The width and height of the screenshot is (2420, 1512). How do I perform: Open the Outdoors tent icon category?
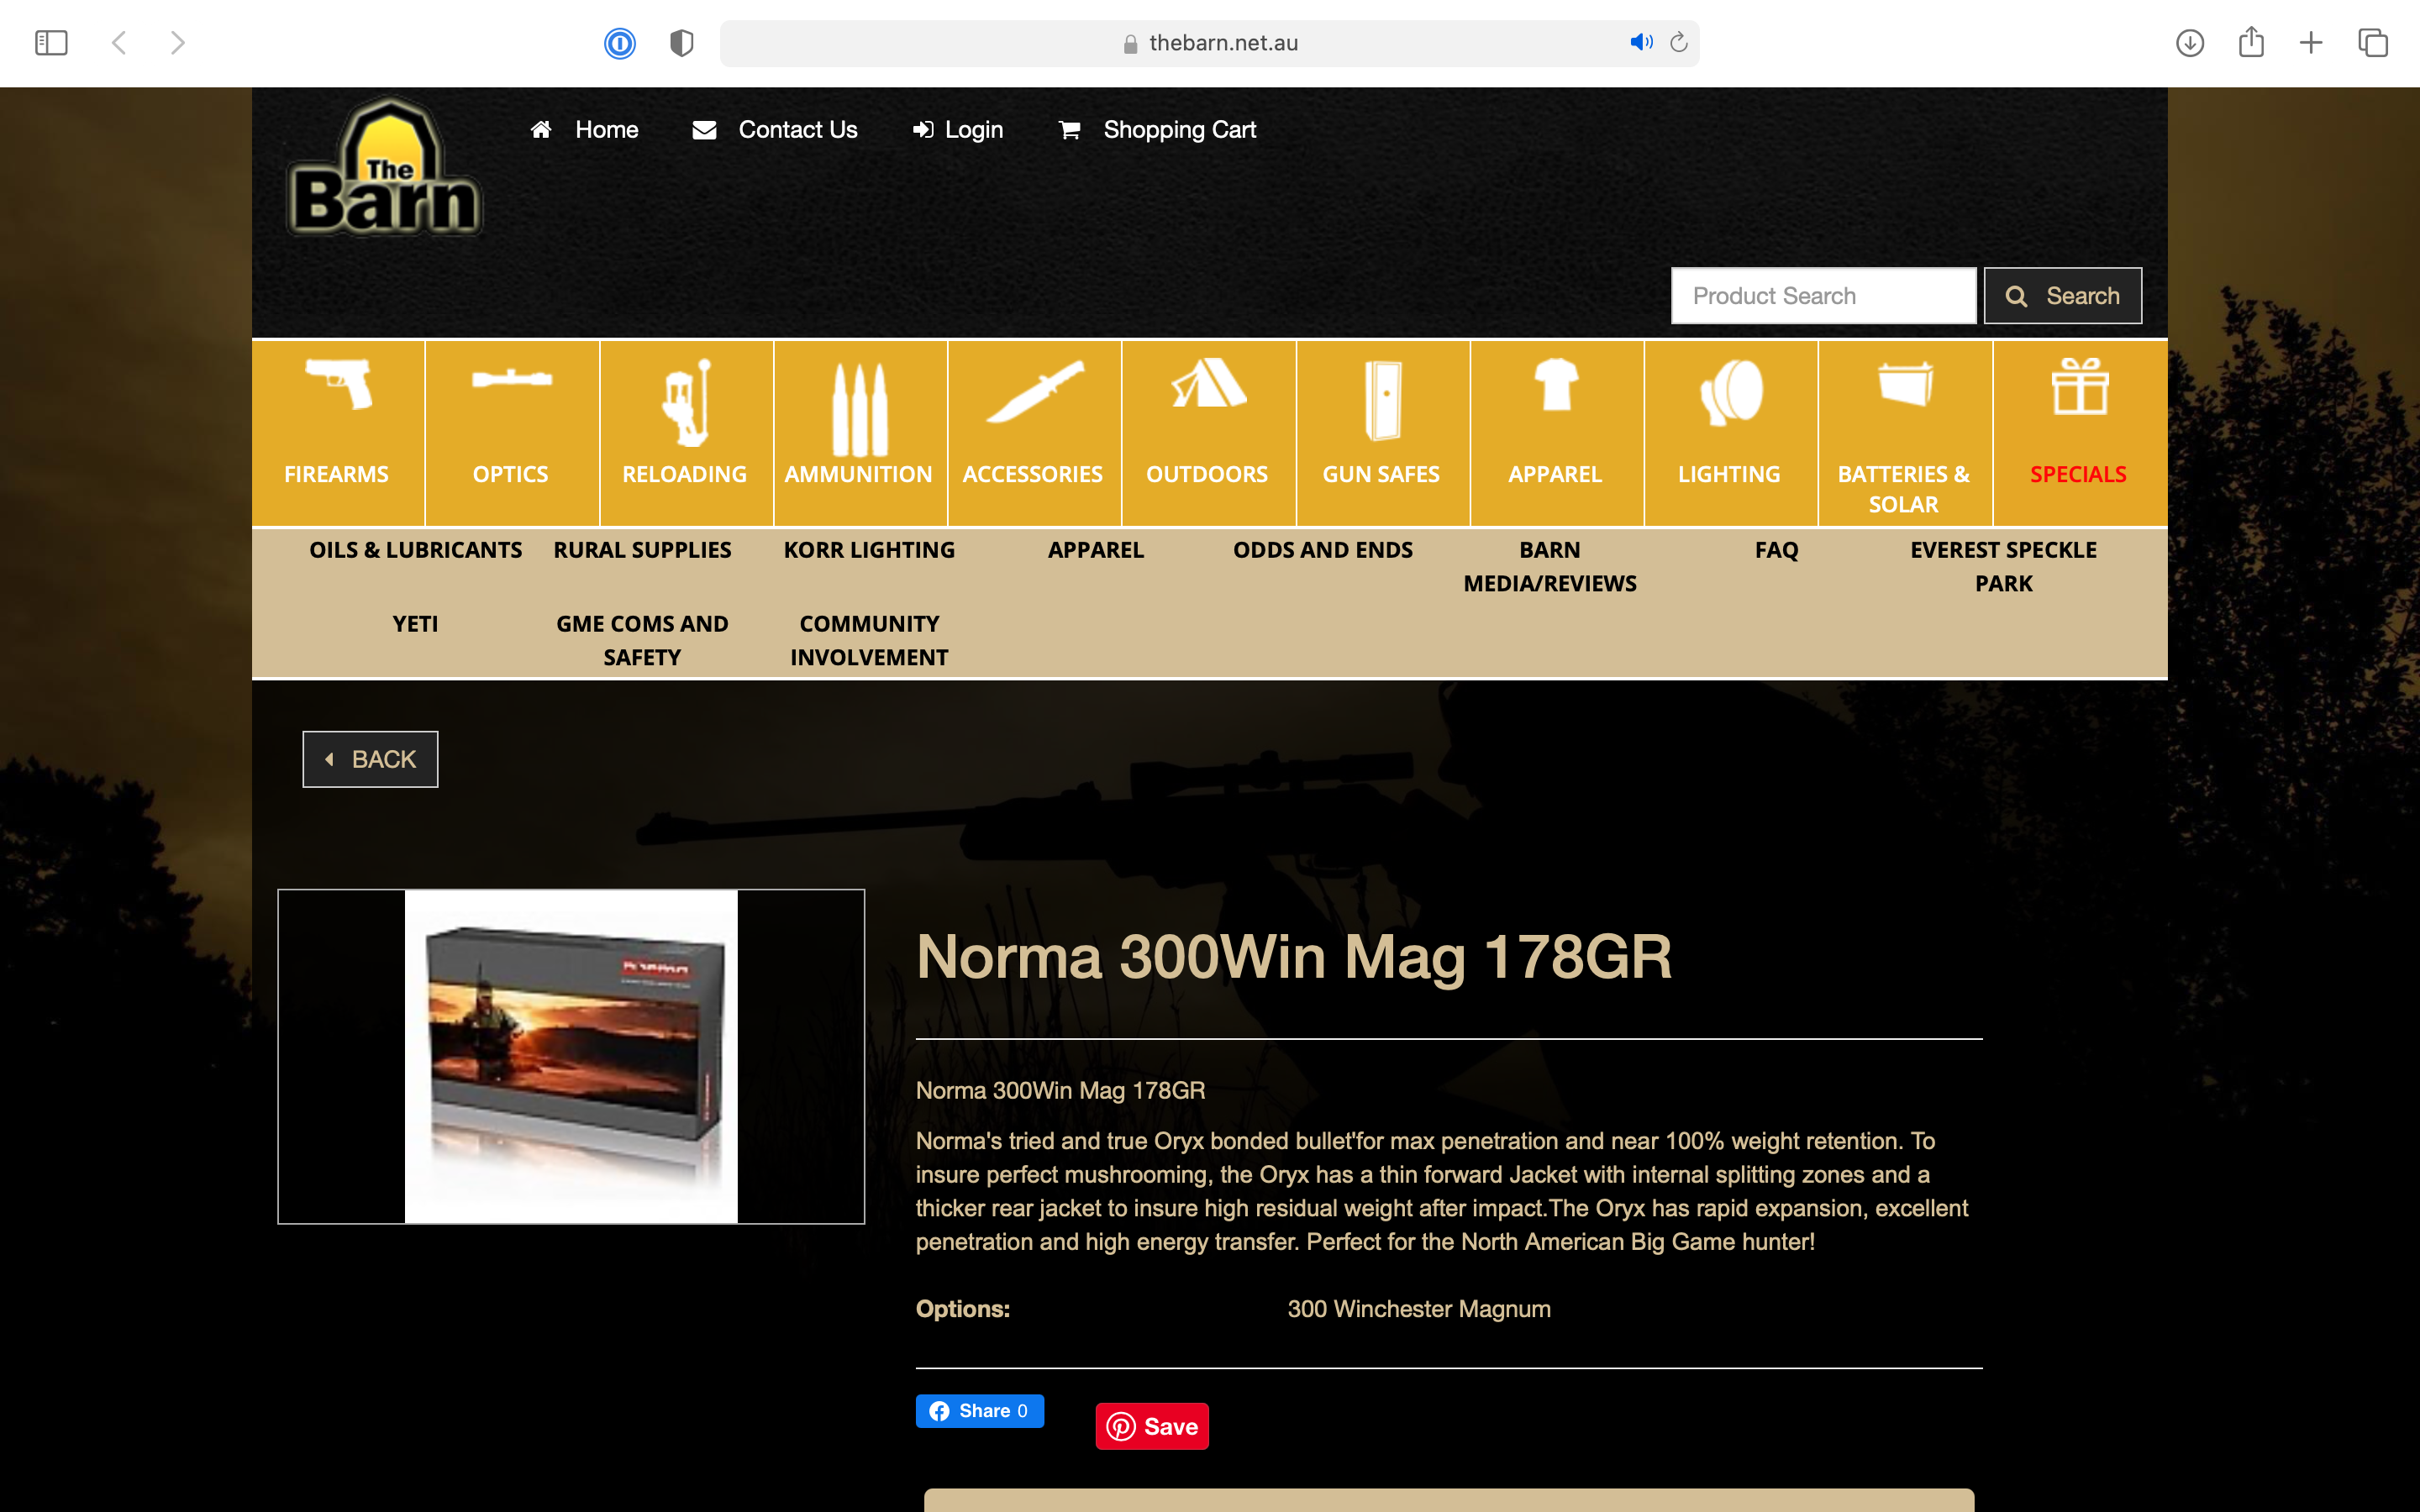tap(1208, 433)
